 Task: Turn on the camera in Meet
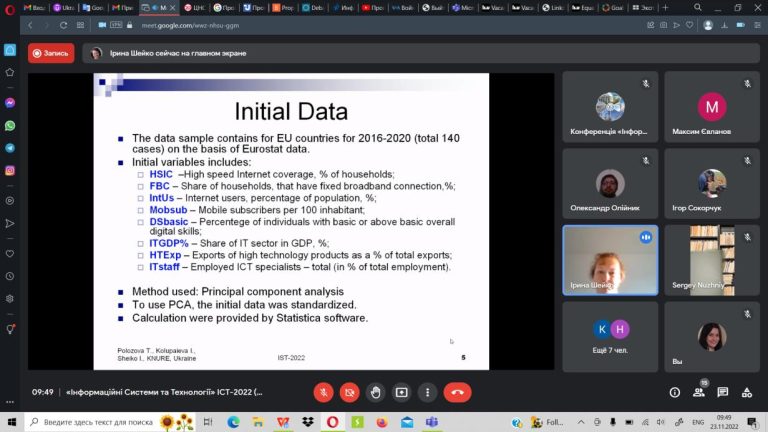pos(349,392)
